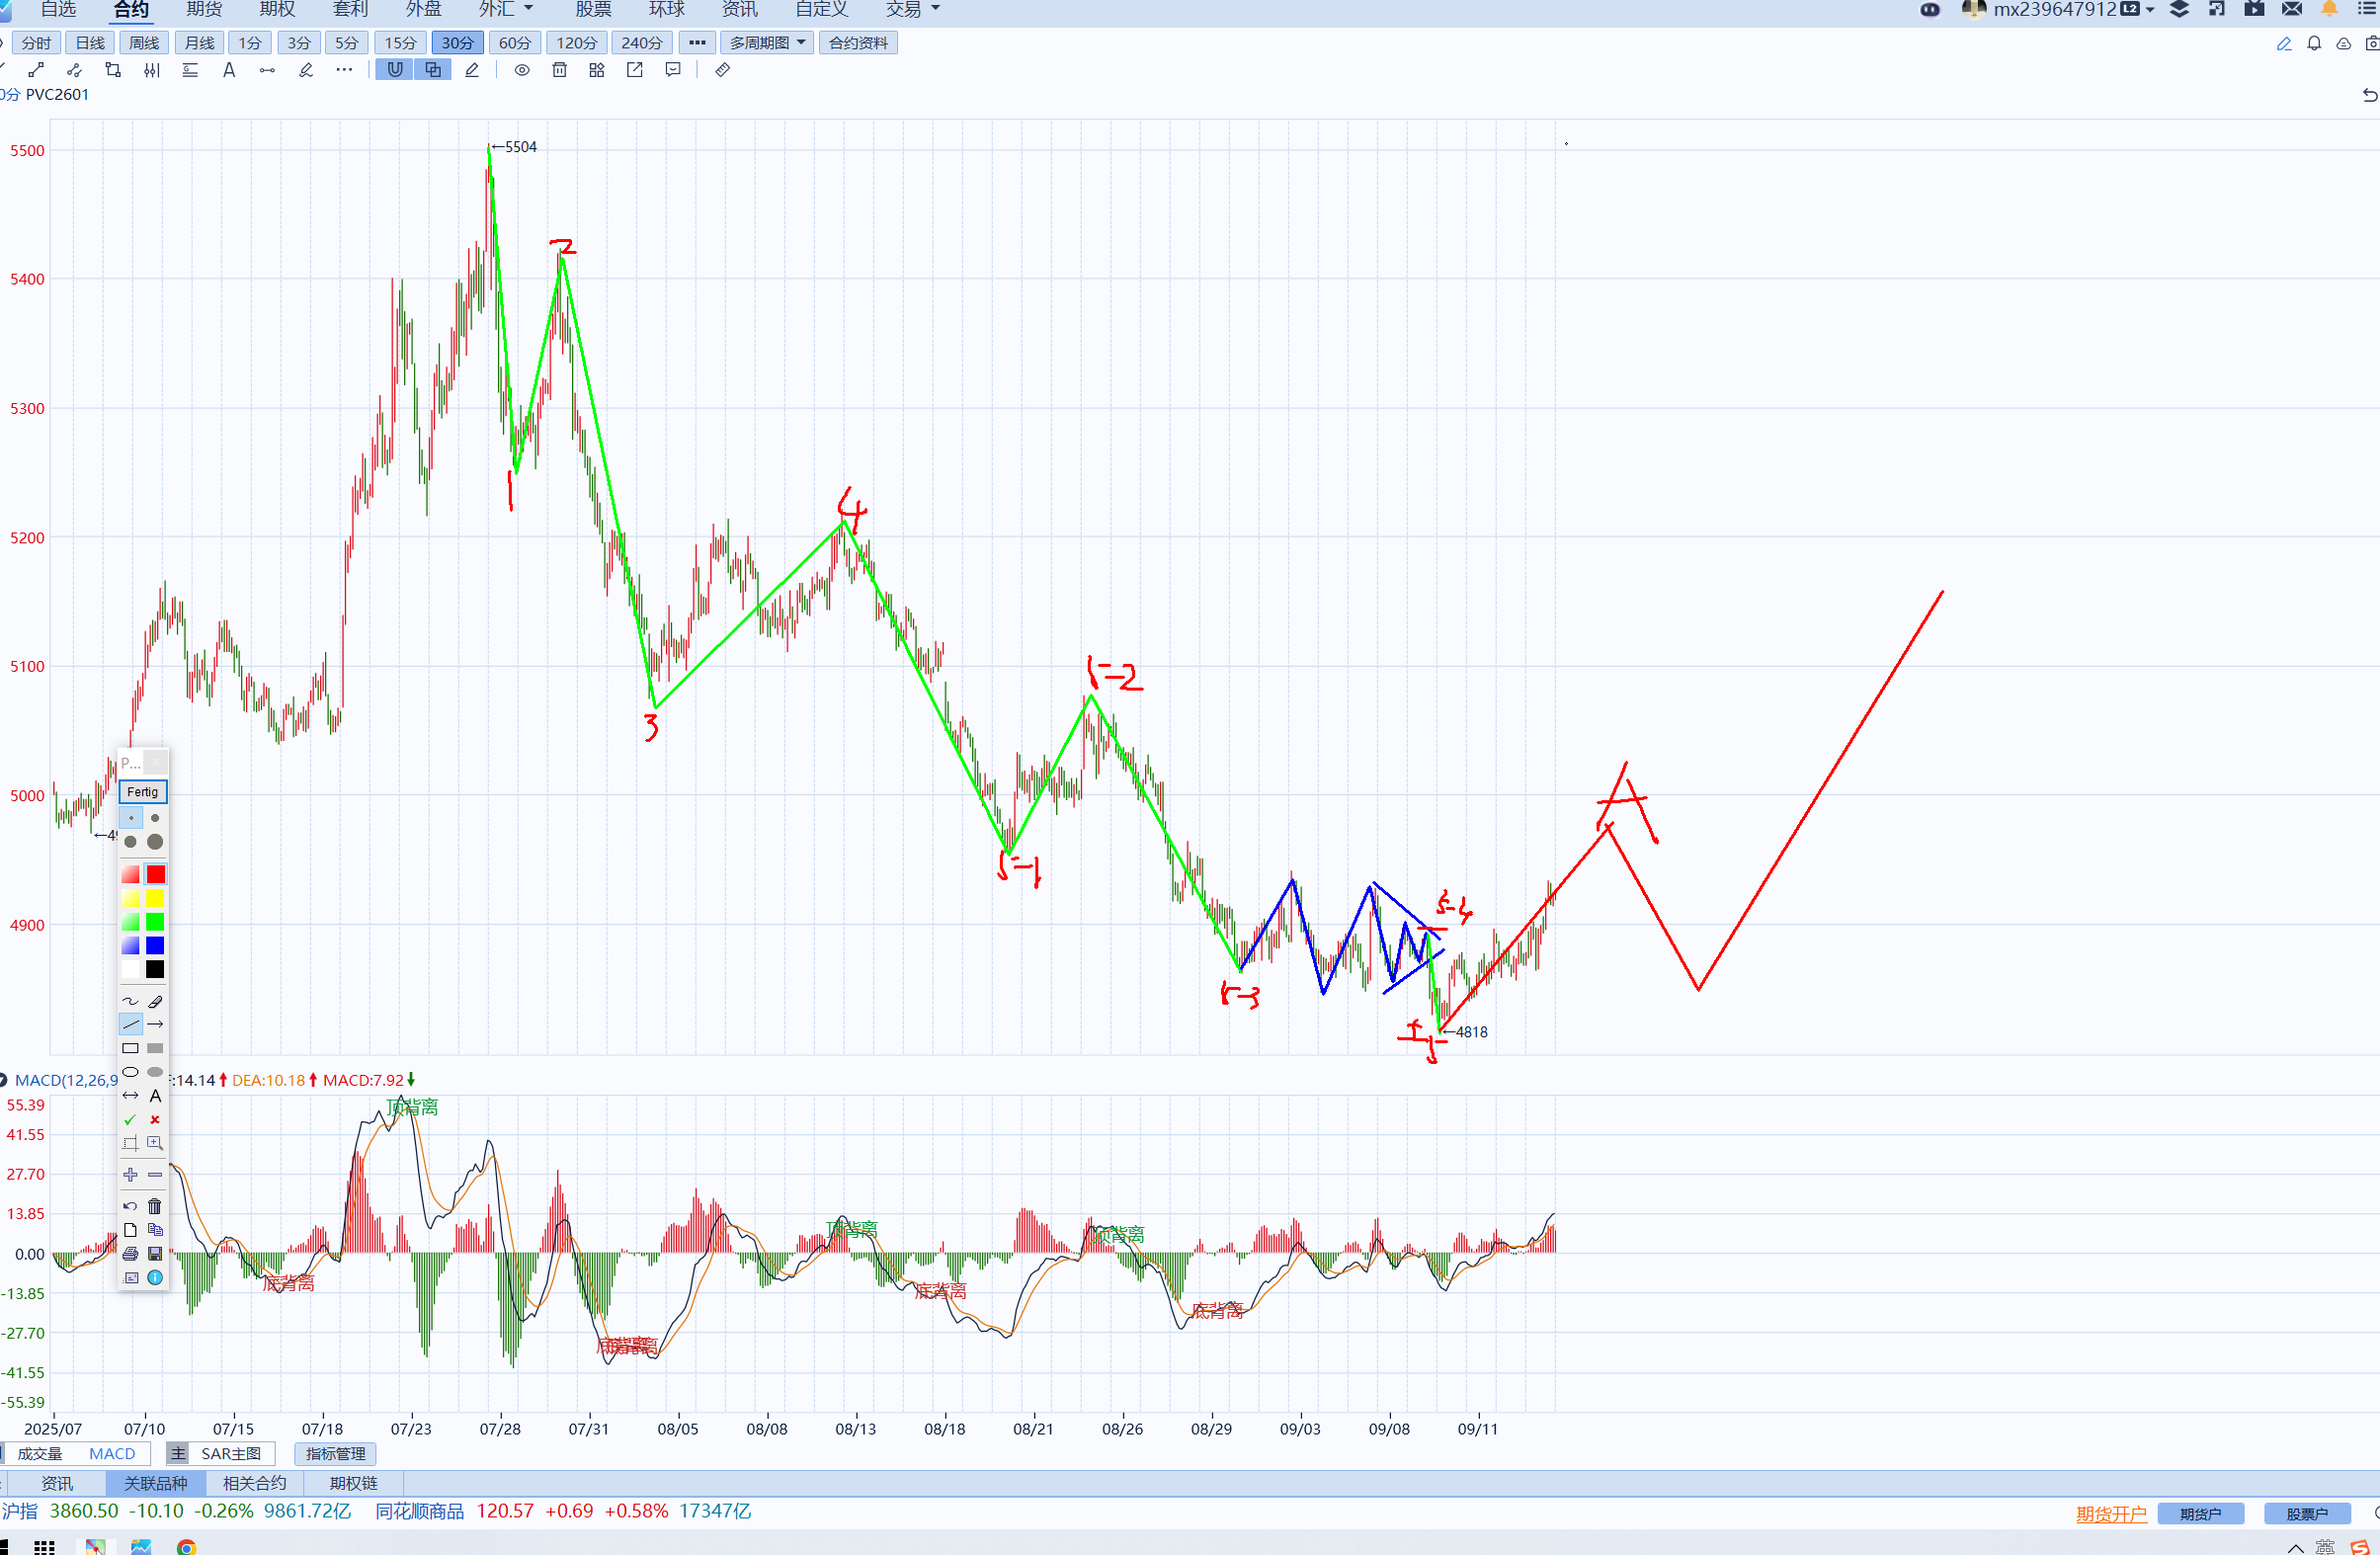The width and height of the screenshot is (2380, 1555).
Task: Select the hollow ellipse shape tool
Action: click(x=130, y=1072)
